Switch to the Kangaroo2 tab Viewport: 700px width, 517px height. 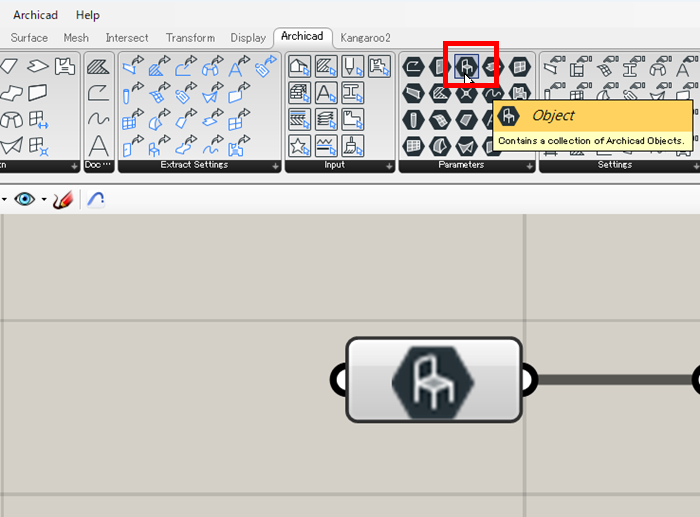[x=365, y=38]
